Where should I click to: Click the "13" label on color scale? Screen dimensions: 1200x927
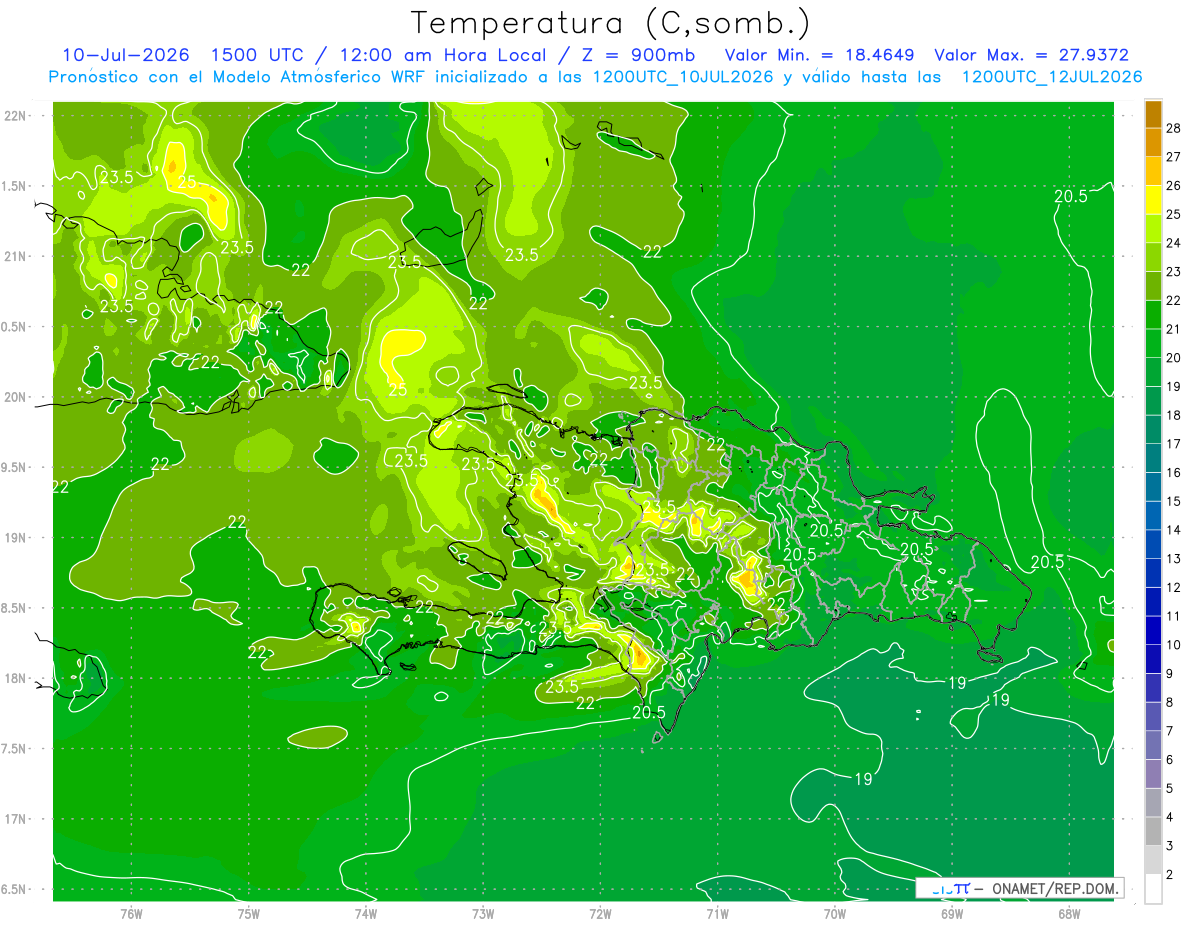point(1175,558)
